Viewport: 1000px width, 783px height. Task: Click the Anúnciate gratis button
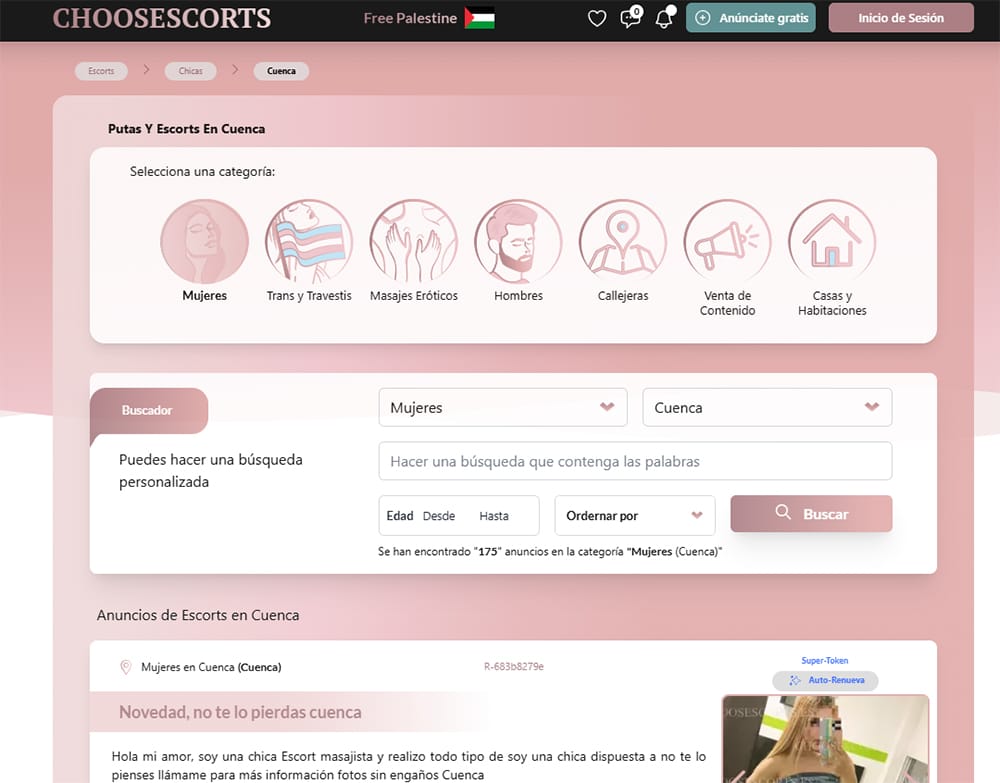(751, 18)
